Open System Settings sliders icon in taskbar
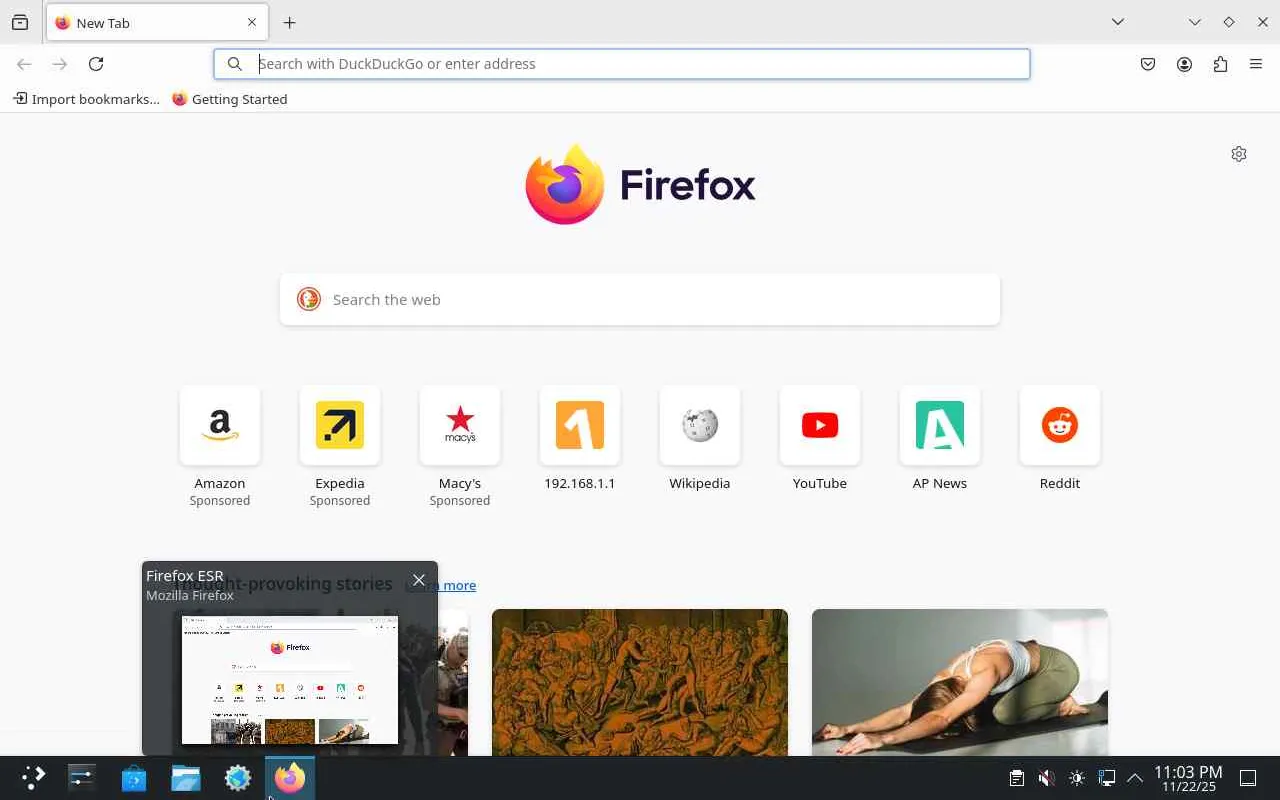Viewport: 1280px width, 800px height. (x=82, y=778)
